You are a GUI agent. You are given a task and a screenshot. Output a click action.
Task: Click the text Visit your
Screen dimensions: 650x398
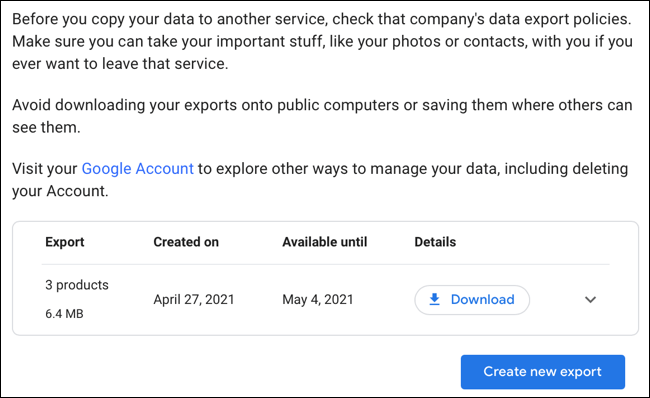click(45, 169)
